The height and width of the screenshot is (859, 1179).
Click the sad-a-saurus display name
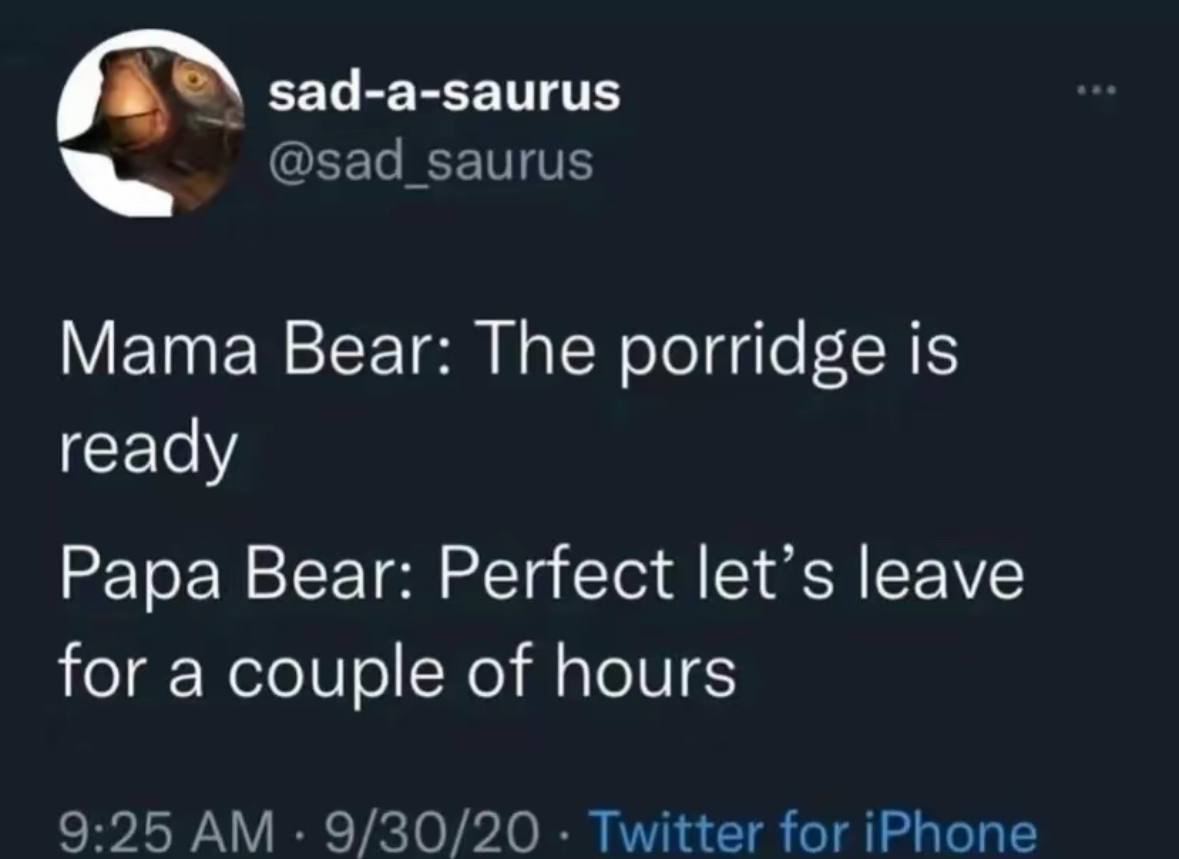(x=444, y=94)
